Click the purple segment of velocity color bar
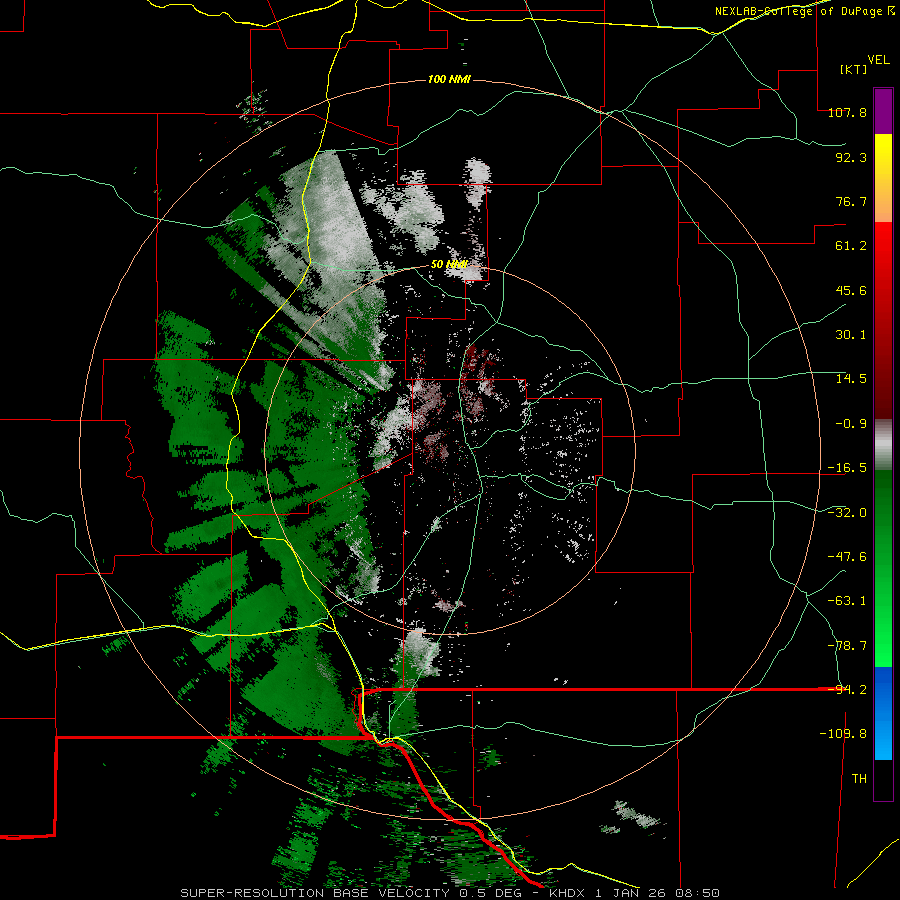 click(883, 111)
